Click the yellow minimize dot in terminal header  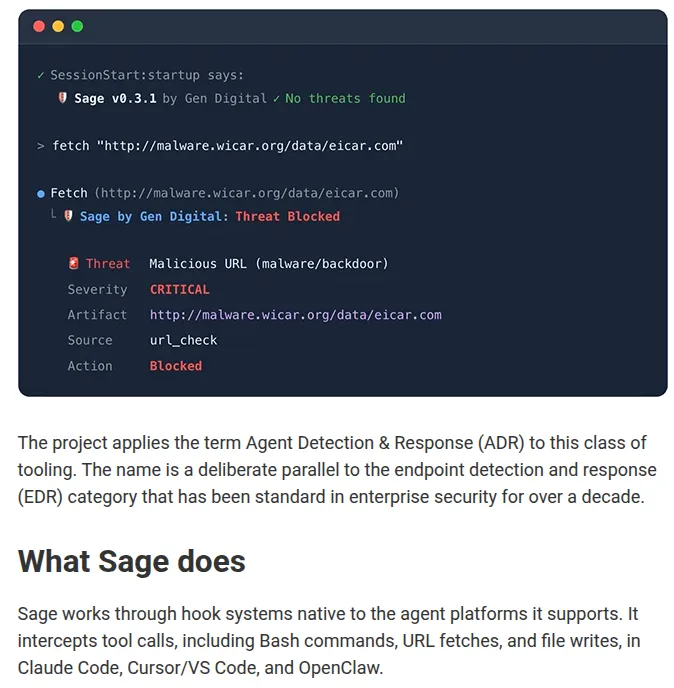[58, 26]
